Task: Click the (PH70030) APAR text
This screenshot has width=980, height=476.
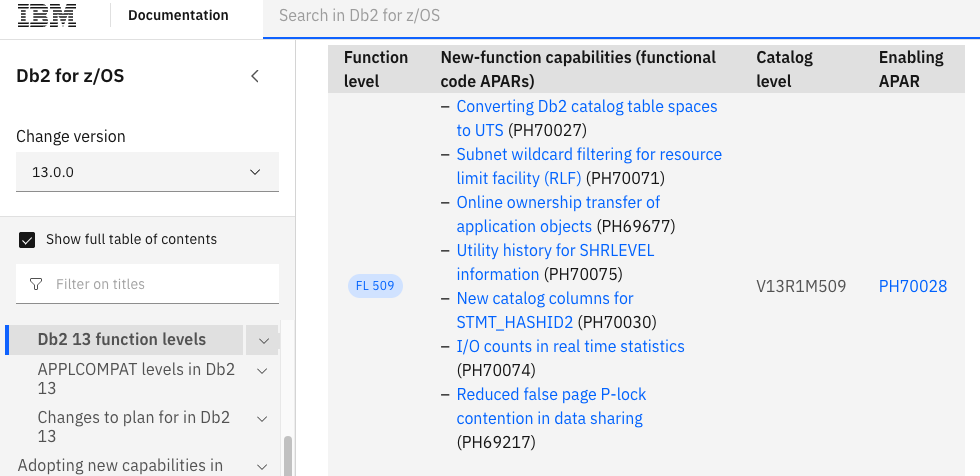Action: tap(617, 322)
